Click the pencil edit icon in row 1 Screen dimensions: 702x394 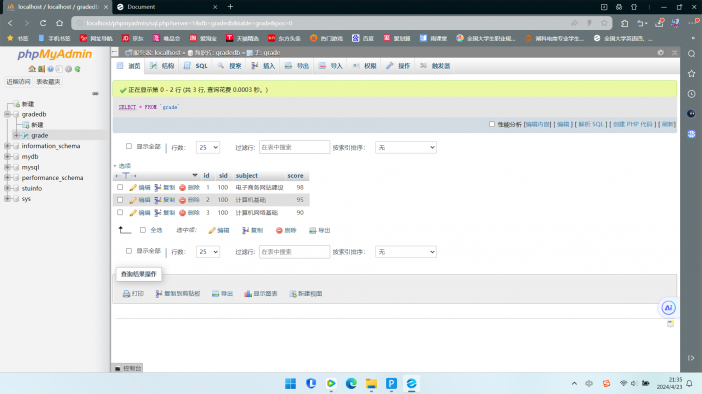point(133,188)
